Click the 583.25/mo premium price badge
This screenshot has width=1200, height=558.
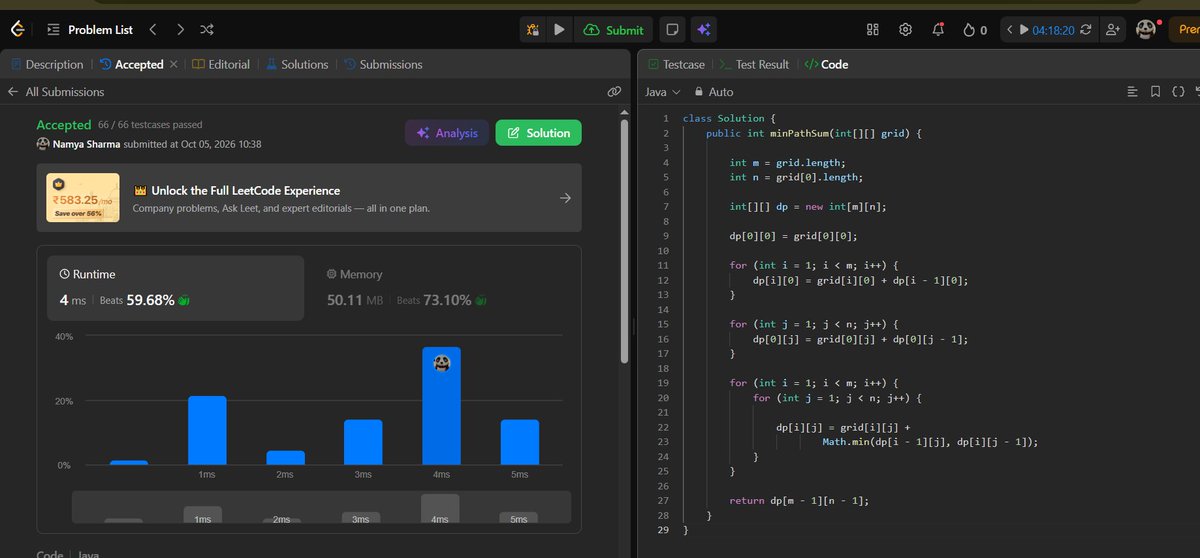83,198
